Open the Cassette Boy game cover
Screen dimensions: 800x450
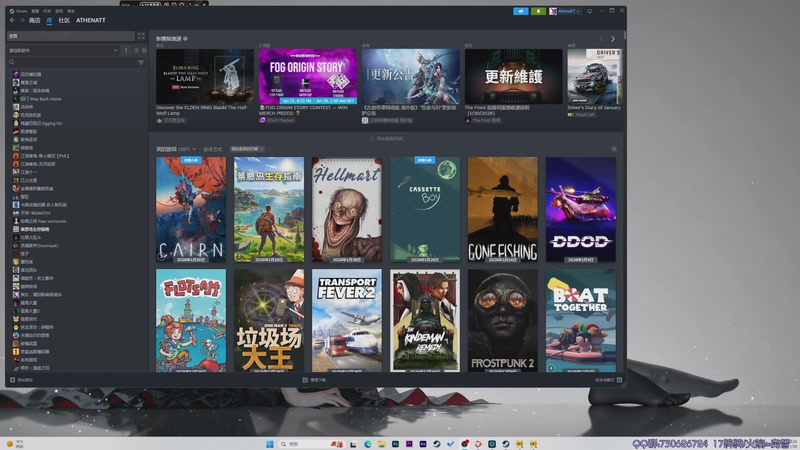425,210
